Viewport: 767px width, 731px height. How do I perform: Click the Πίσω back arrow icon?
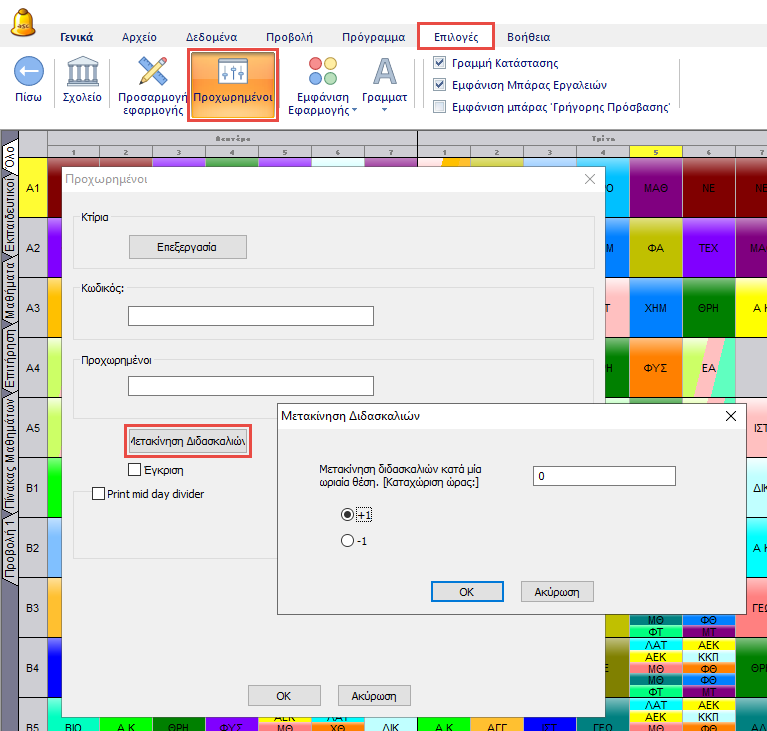click(x=28, y=72)
